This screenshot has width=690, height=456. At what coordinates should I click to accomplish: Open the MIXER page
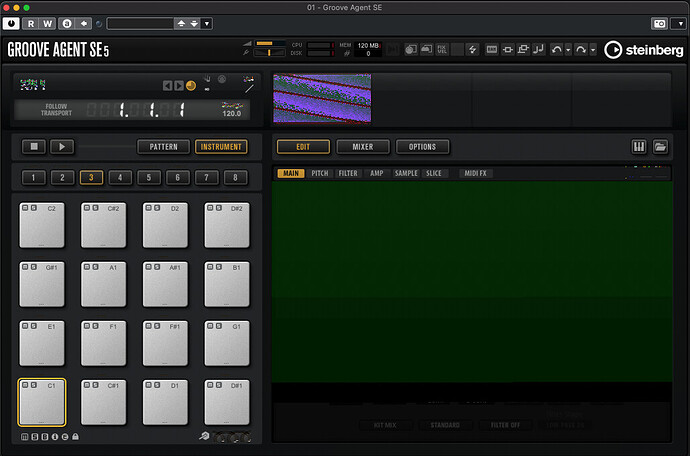(363, 147)
